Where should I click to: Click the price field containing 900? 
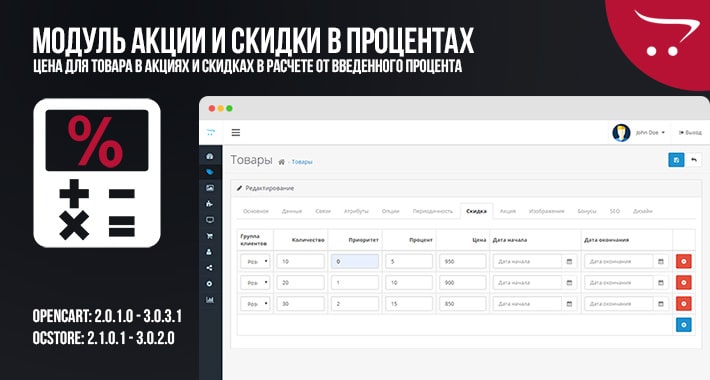[x=463, y=283]
